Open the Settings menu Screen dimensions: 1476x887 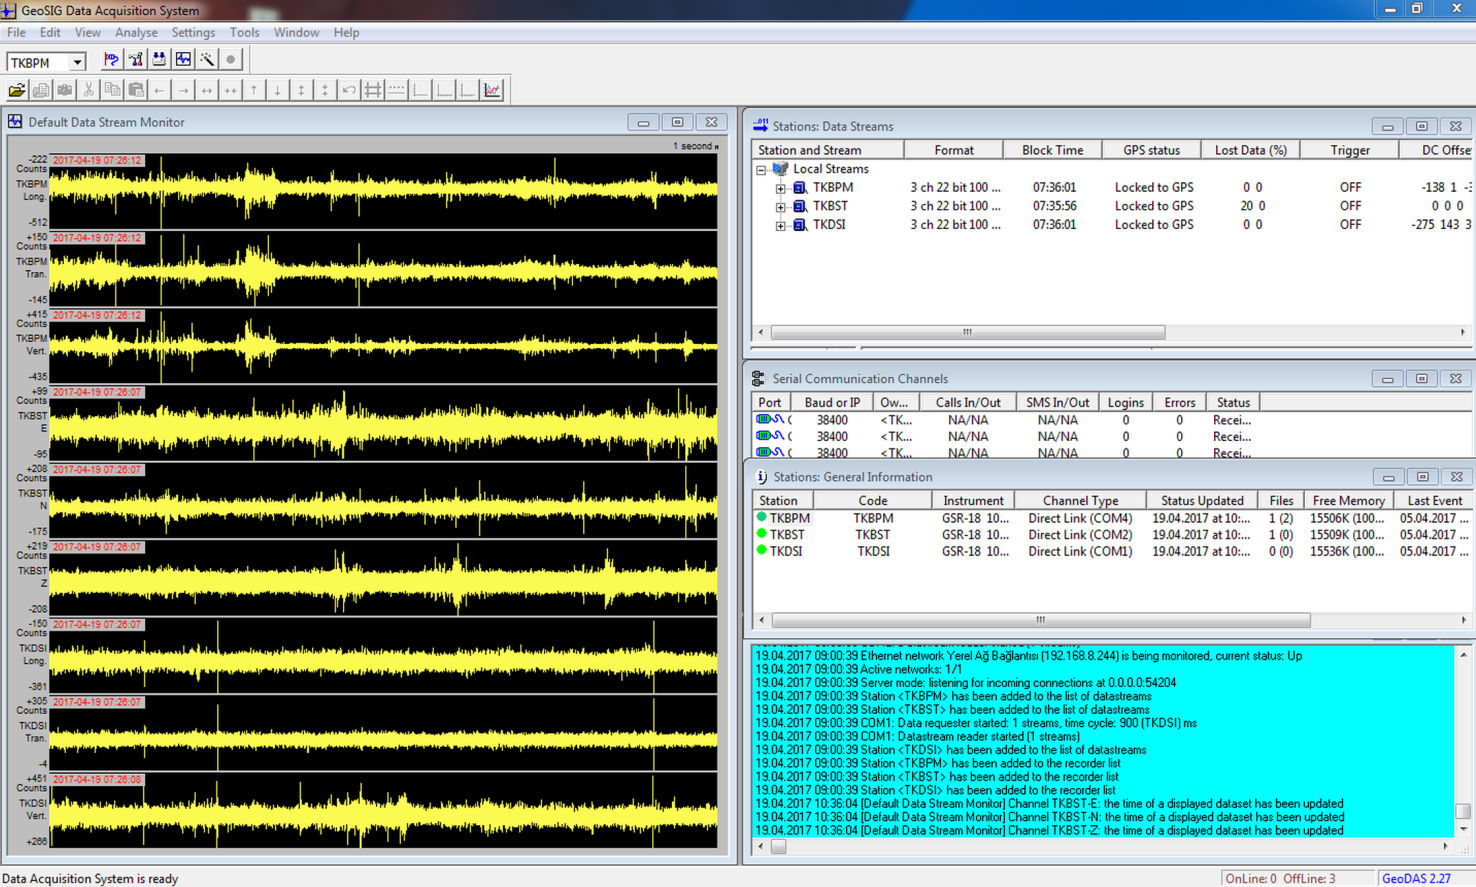pyautogui.click(x=193, y=32)
